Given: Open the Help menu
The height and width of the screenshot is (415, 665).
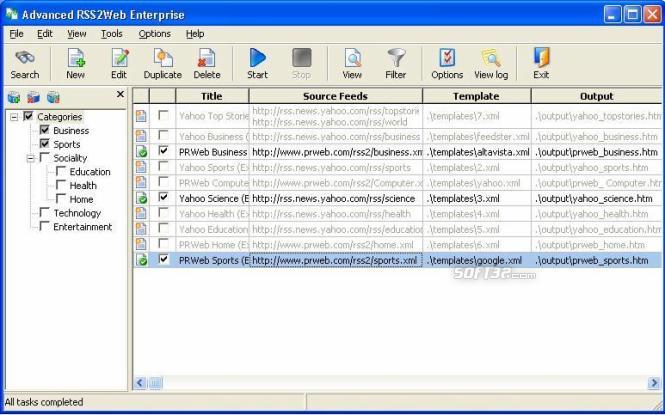Looking at the screenshot, I should [x=195, y=34].
